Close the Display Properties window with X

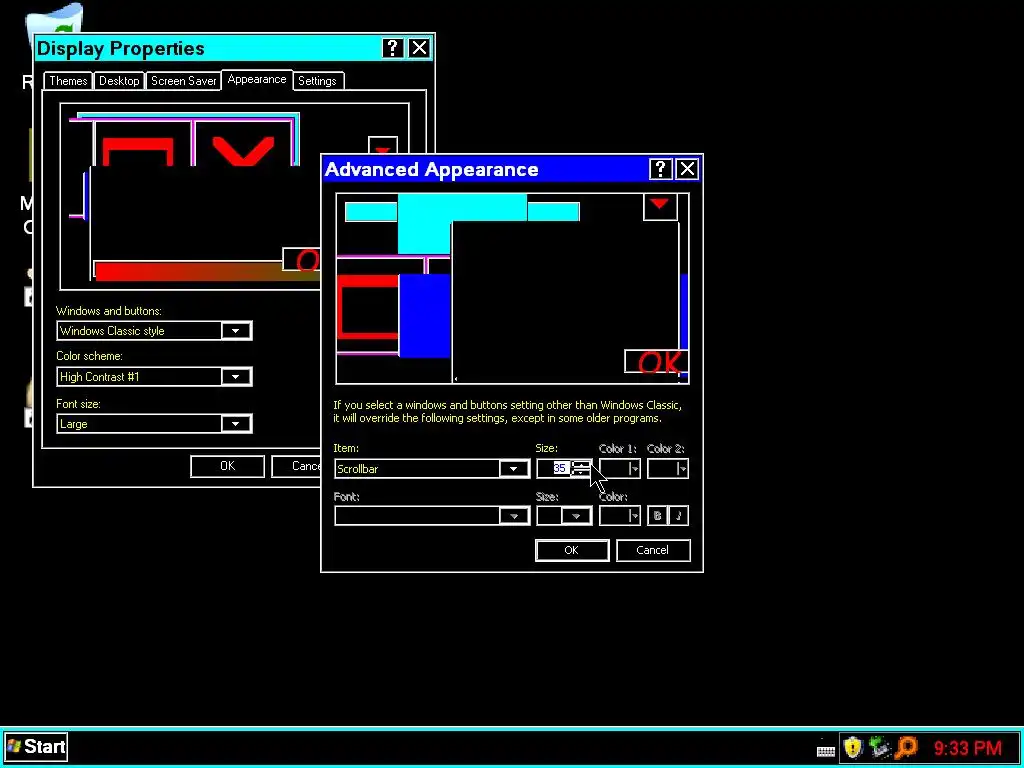419,48
